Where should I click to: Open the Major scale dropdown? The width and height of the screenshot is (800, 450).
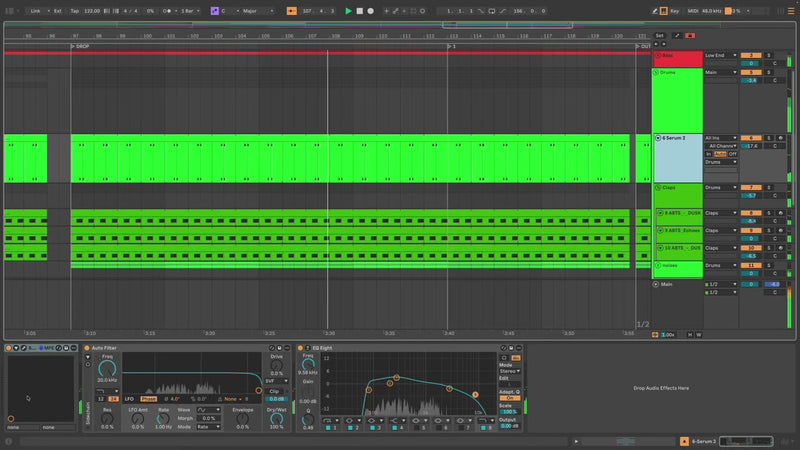pos(258,11)
